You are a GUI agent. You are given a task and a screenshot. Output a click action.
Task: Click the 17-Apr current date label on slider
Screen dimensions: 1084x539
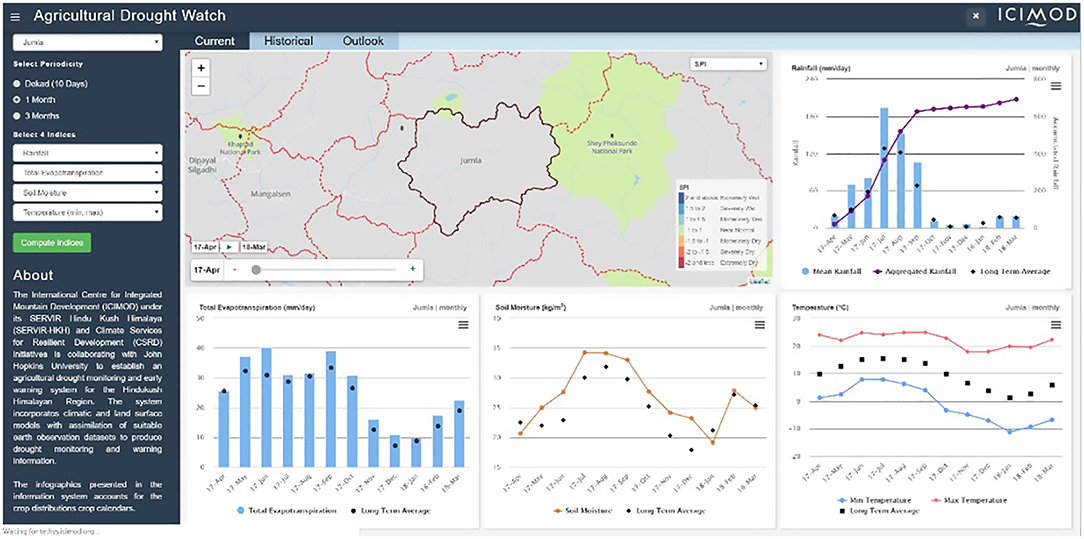click(205, 269)
